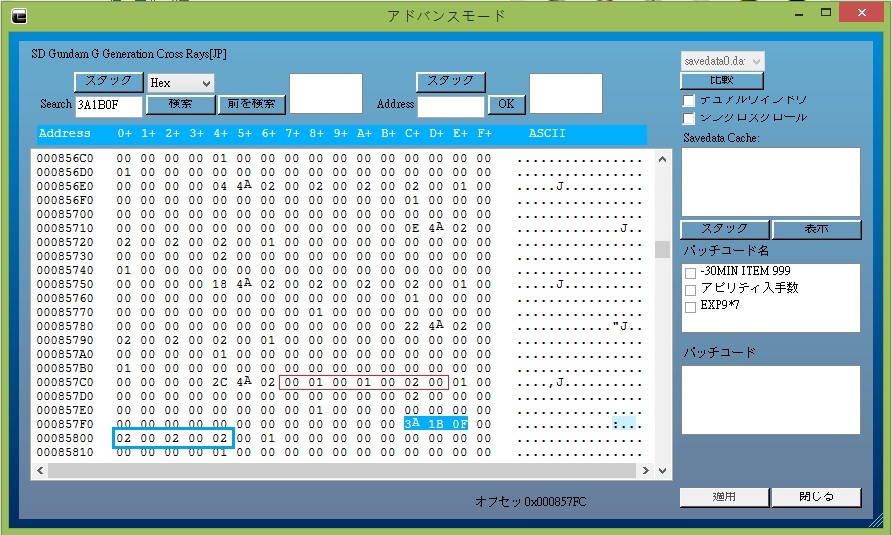Click the 閉じる close button
Image resolution: width=892 pixels, height=535 pixels.
click(816, 497)
